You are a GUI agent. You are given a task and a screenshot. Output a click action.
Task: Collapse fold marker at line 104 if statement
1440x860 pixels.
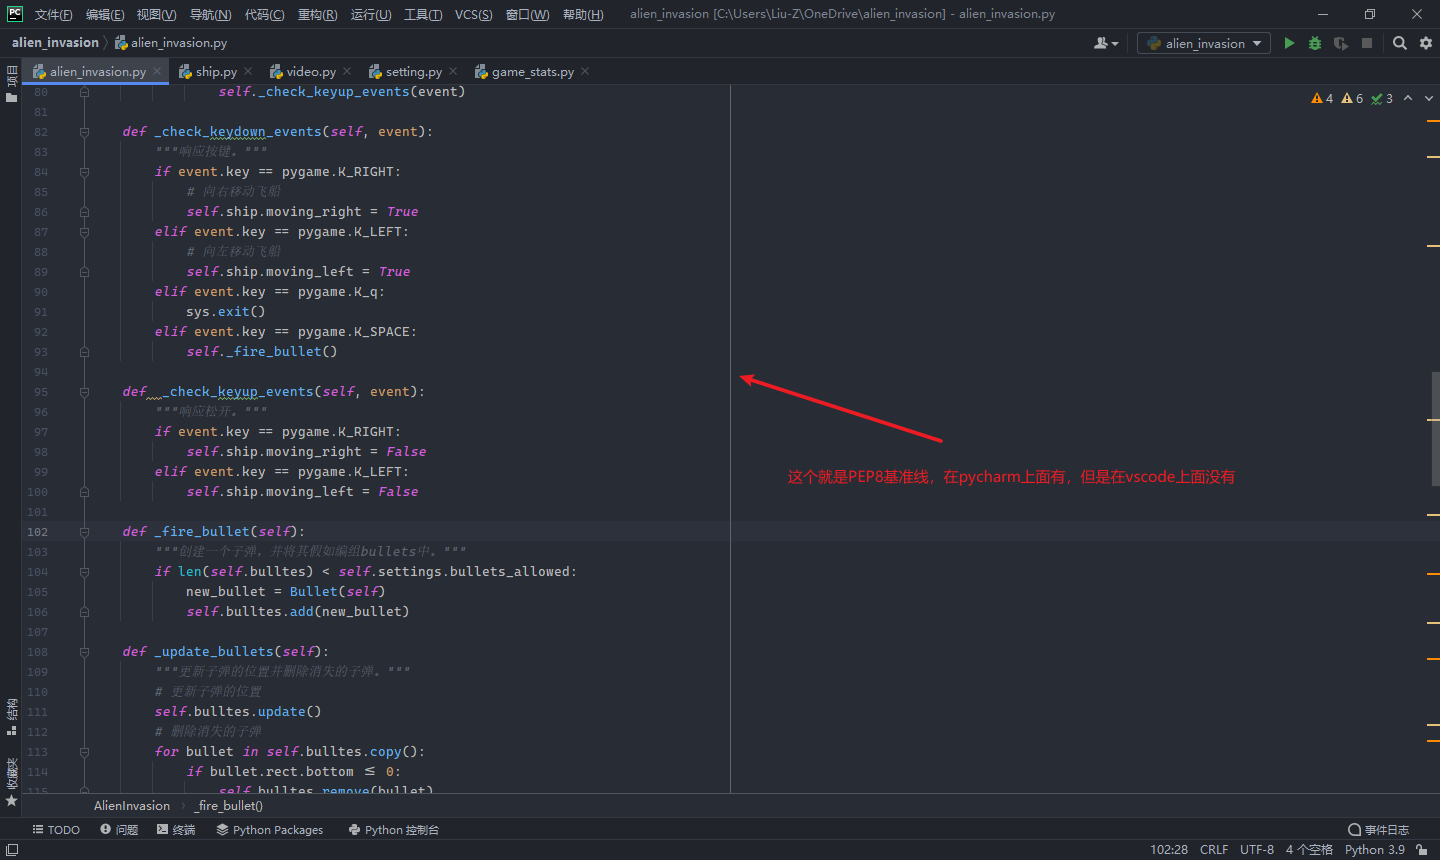point(84,572)
